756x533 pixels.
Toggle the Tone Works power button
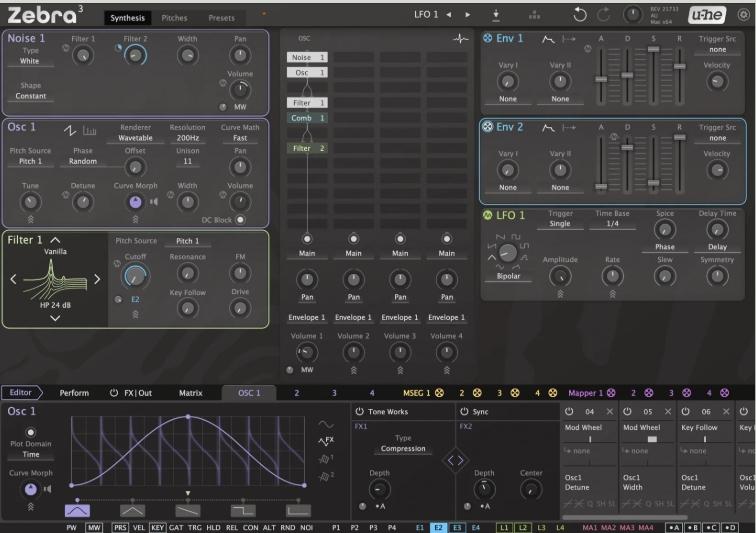[360, 411]
